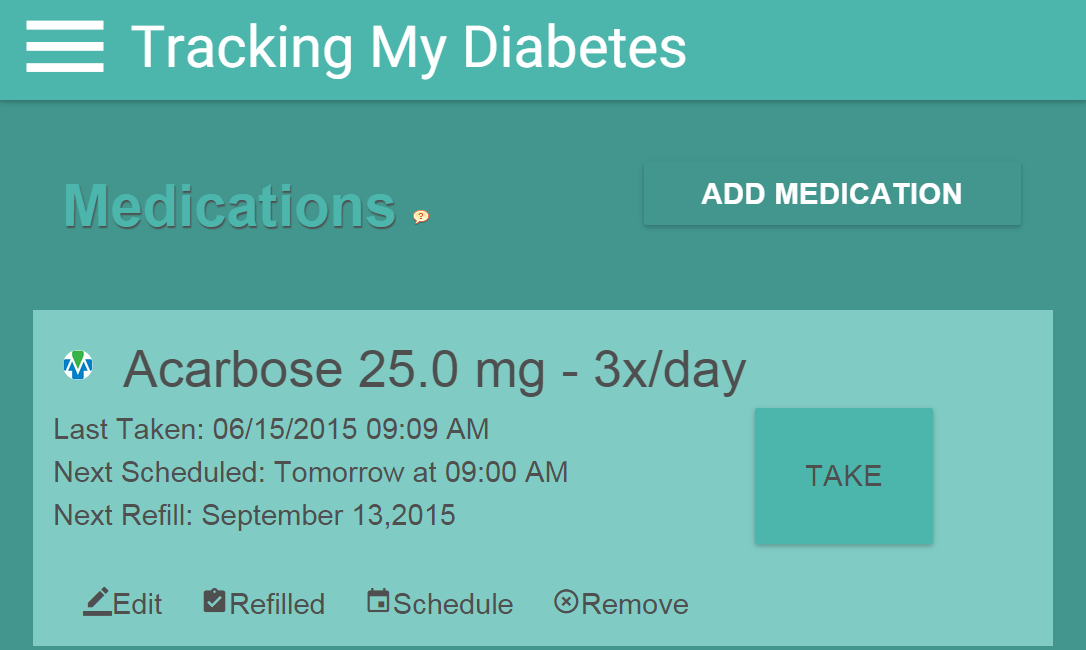
Task: Click the Acarbose medication logo icon
Action: pos(78,365)
